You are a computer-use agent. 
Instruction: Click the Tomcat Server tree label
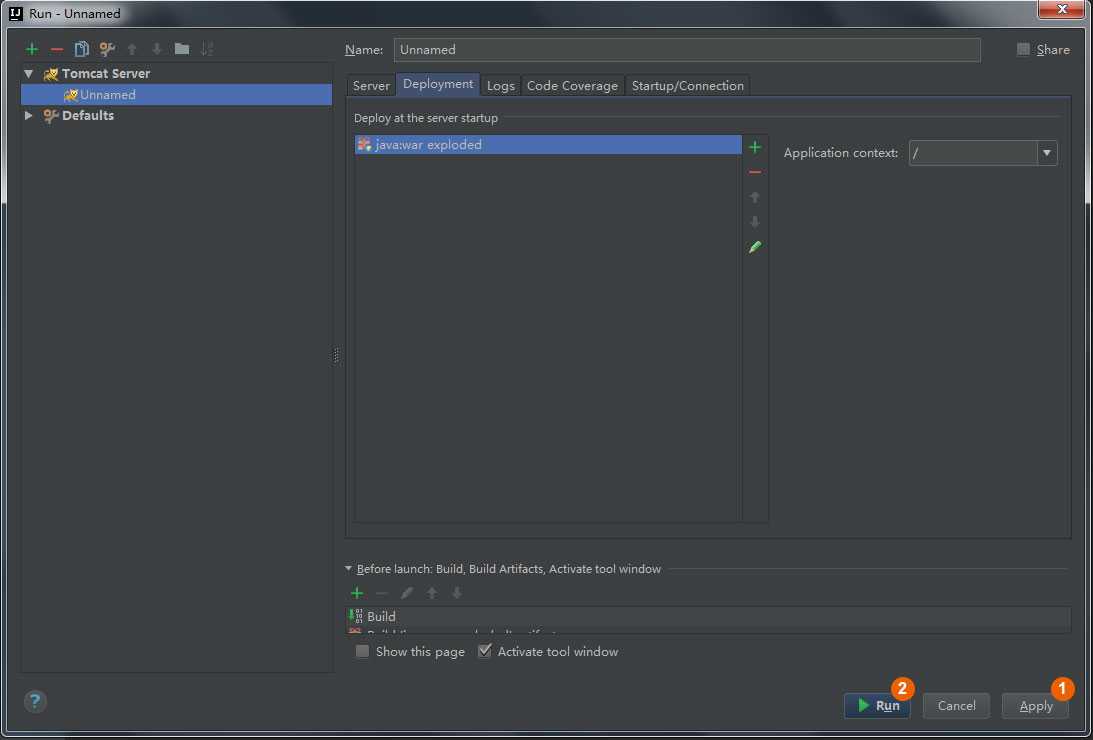[x=106, y=73]
